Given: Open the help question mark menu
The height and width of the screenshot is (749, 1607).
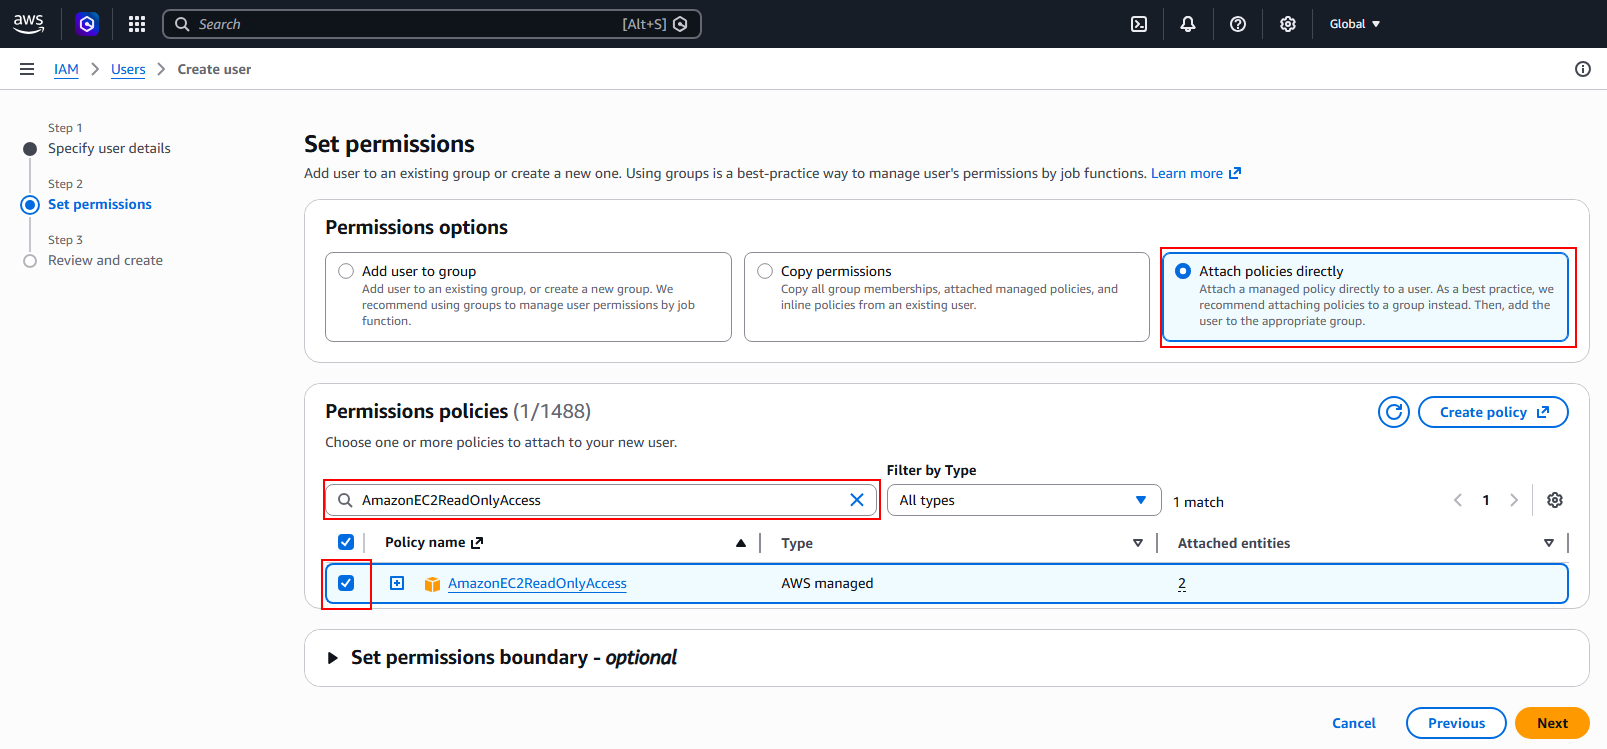Looking at the screenshot, I should pyautogui.click(x=1238, y=24).
